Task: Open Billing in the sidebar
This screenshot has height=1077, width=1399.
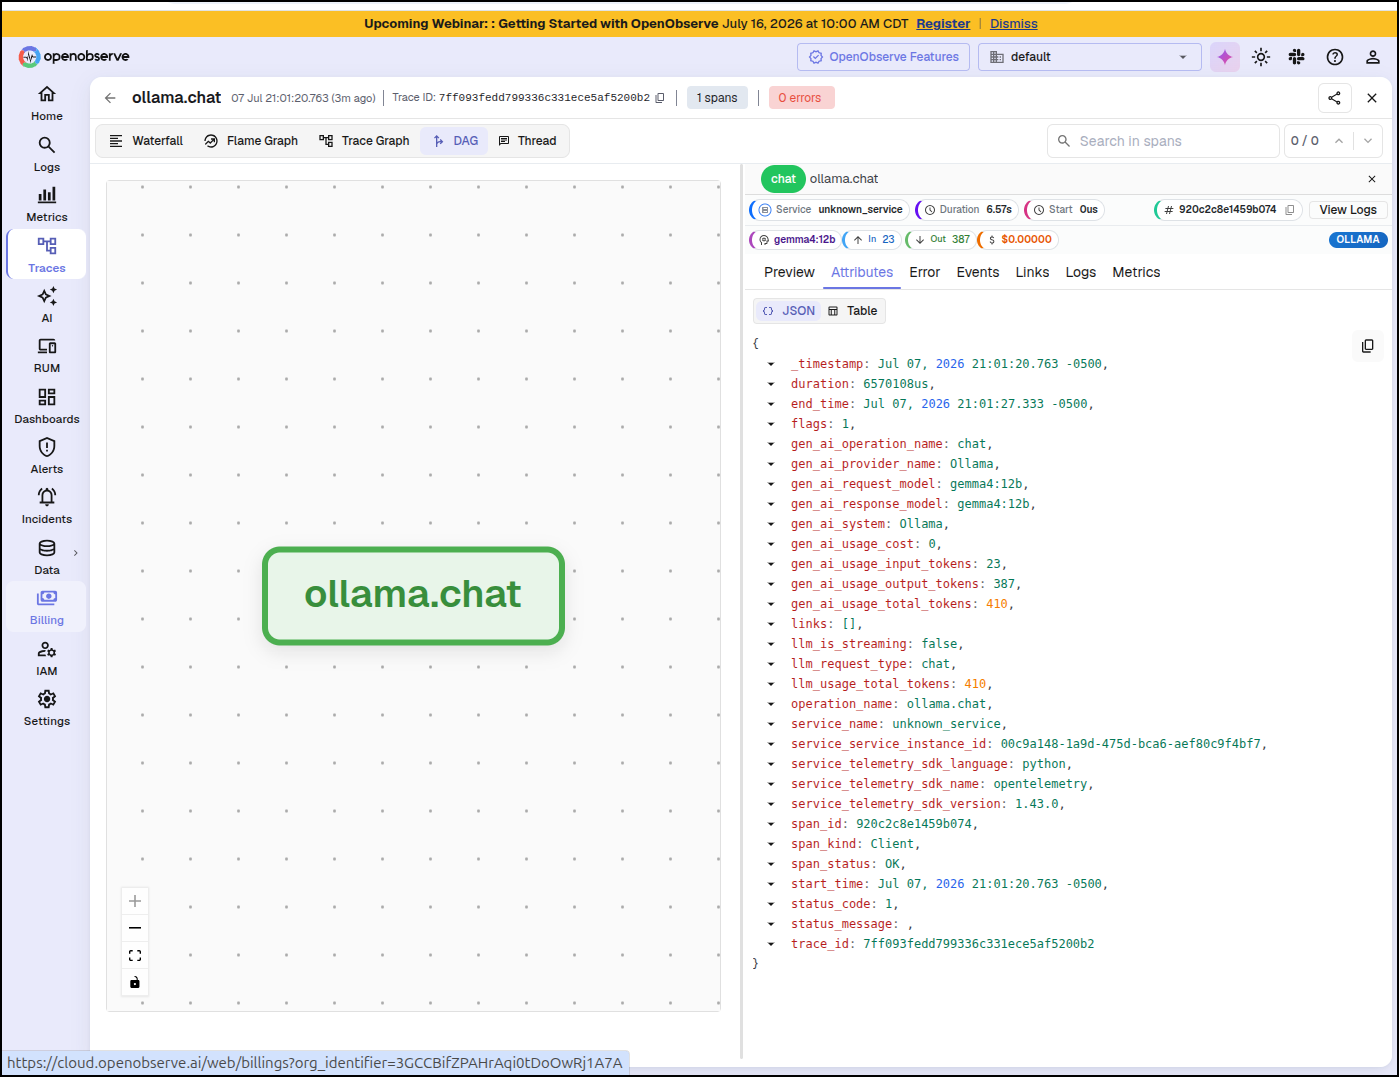Action: [46, 607]
